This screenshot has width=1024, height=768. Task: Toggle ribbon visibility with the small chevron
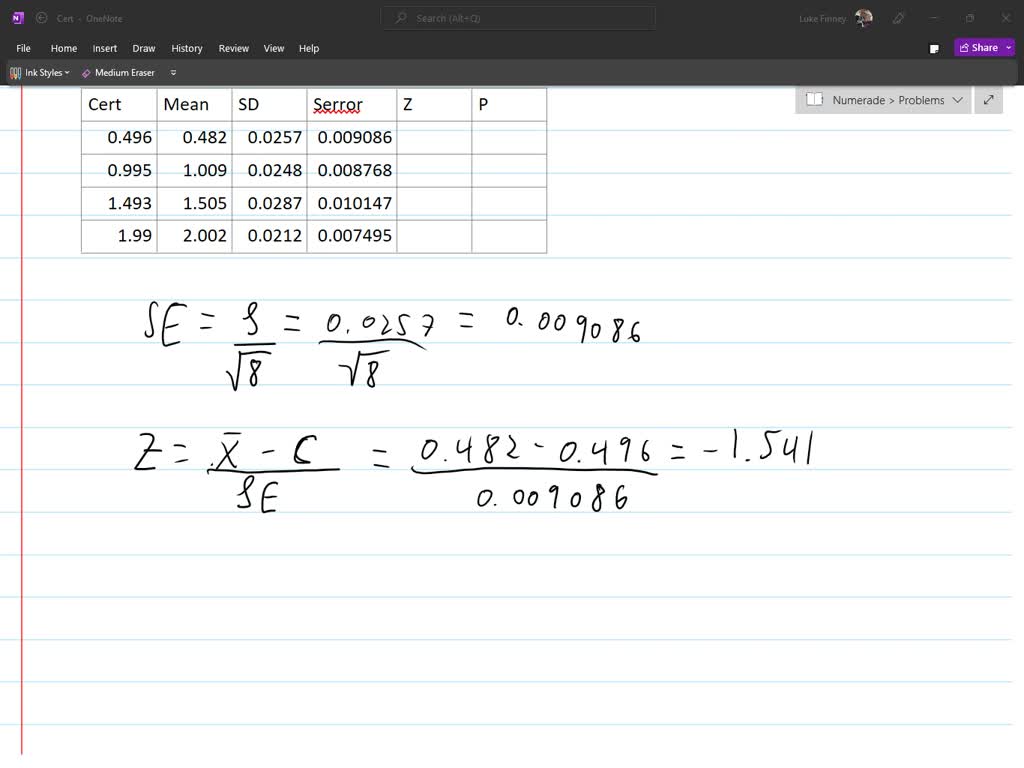pos(173,72)
